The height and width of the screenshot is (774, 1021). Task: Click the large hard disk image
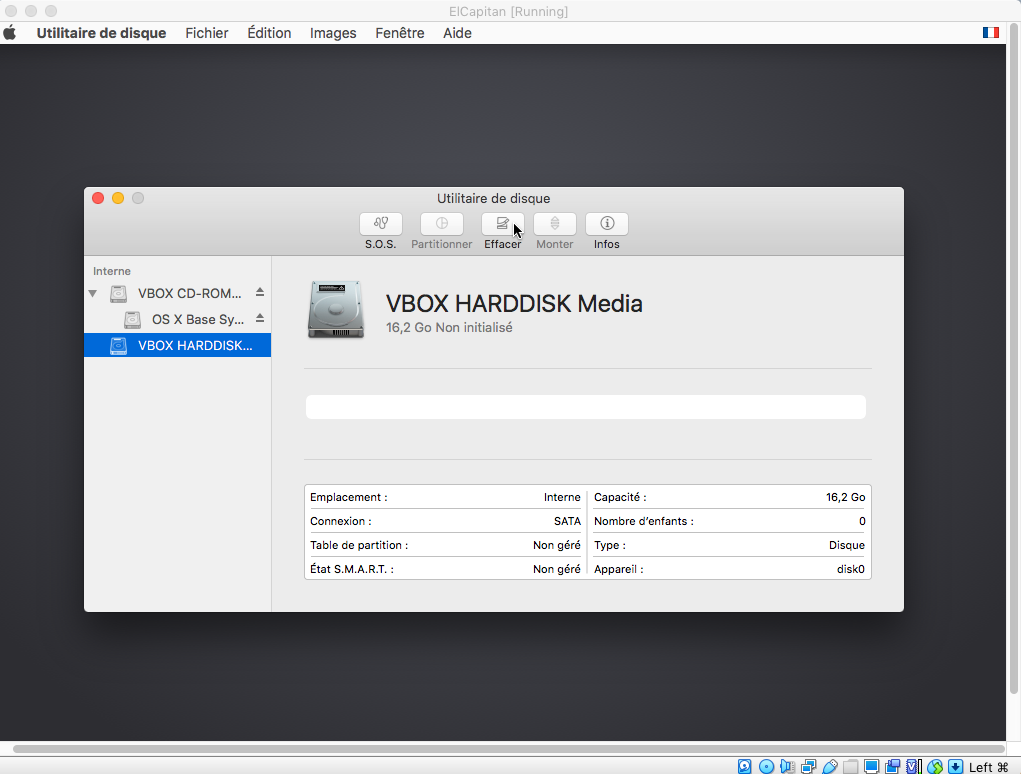pos(336,310)
